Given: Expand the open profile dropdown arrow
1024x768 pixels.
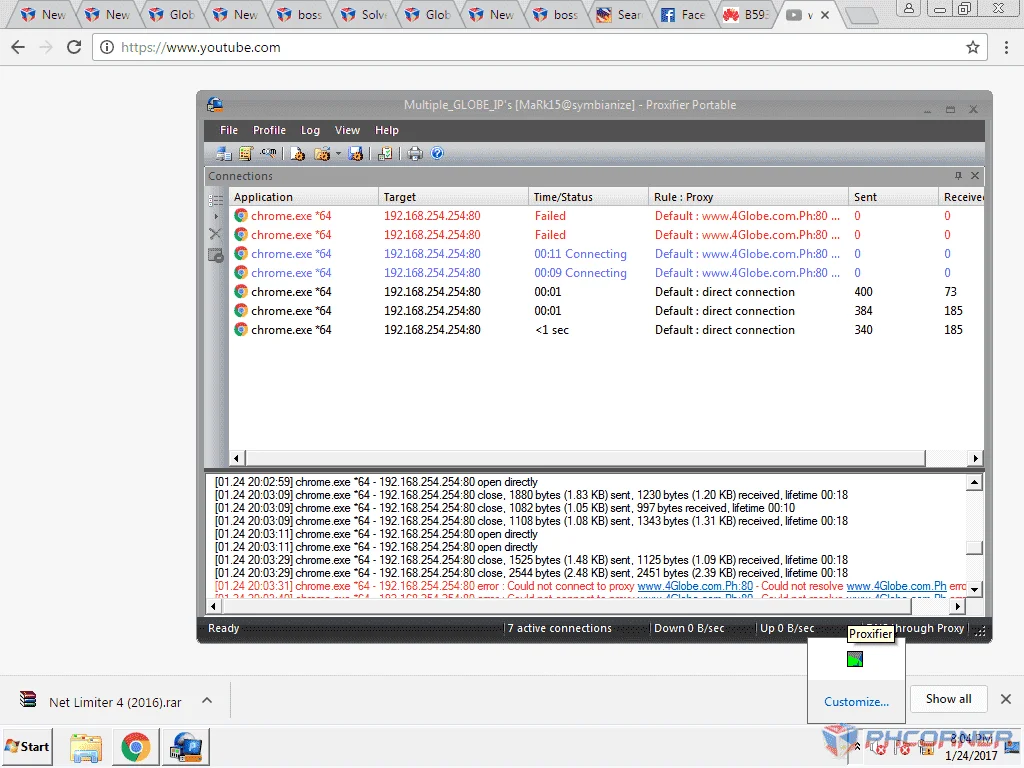Looking at the screenshot, I should 338,154.
